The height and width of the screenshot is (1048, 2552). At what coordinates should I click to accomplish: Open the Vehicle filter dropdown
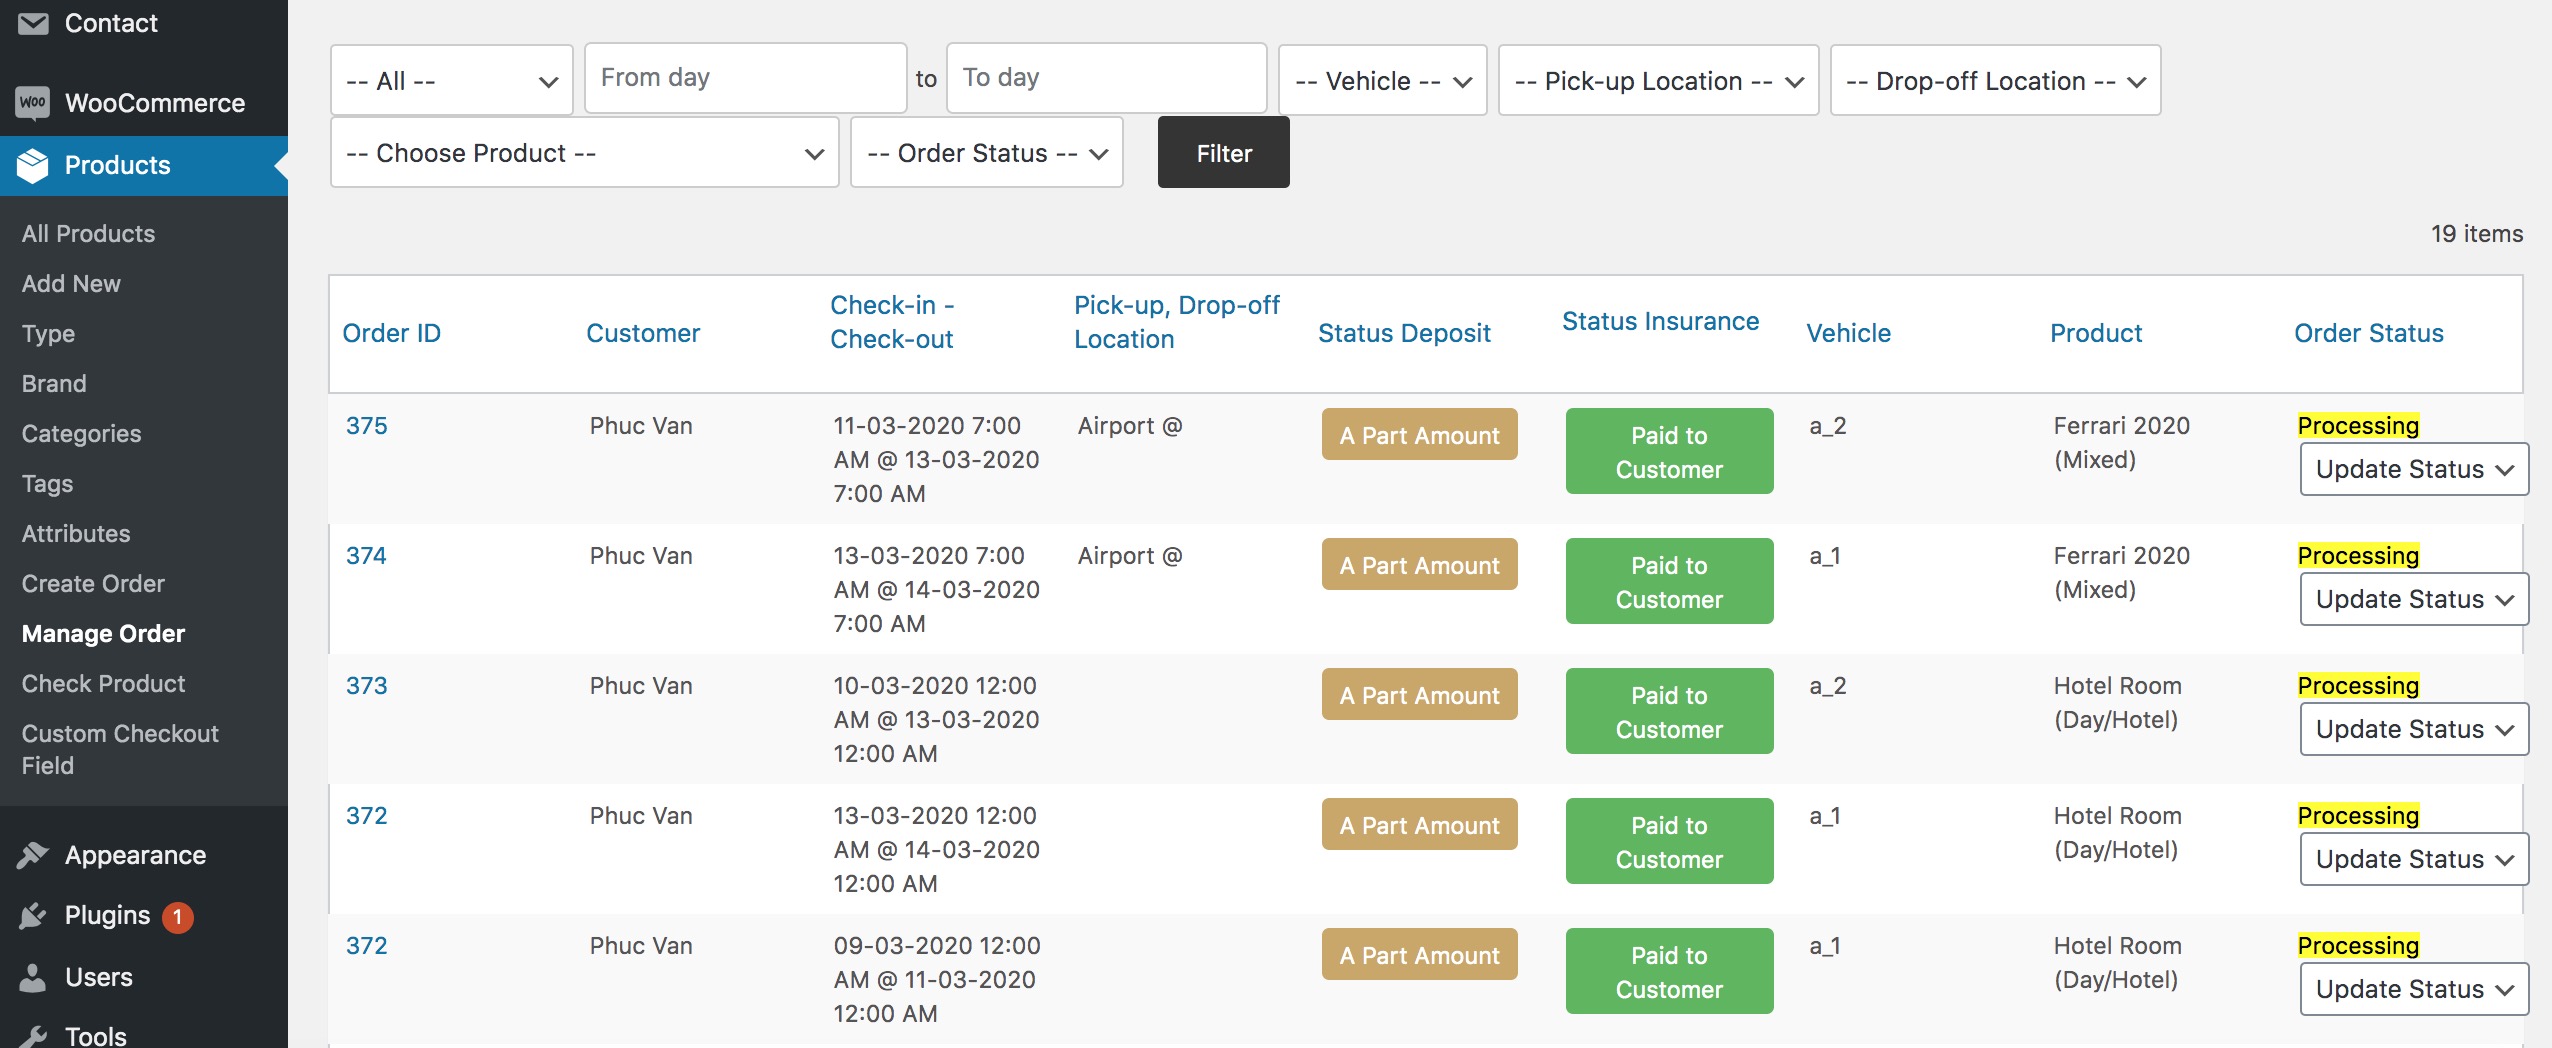[1382, 81]
